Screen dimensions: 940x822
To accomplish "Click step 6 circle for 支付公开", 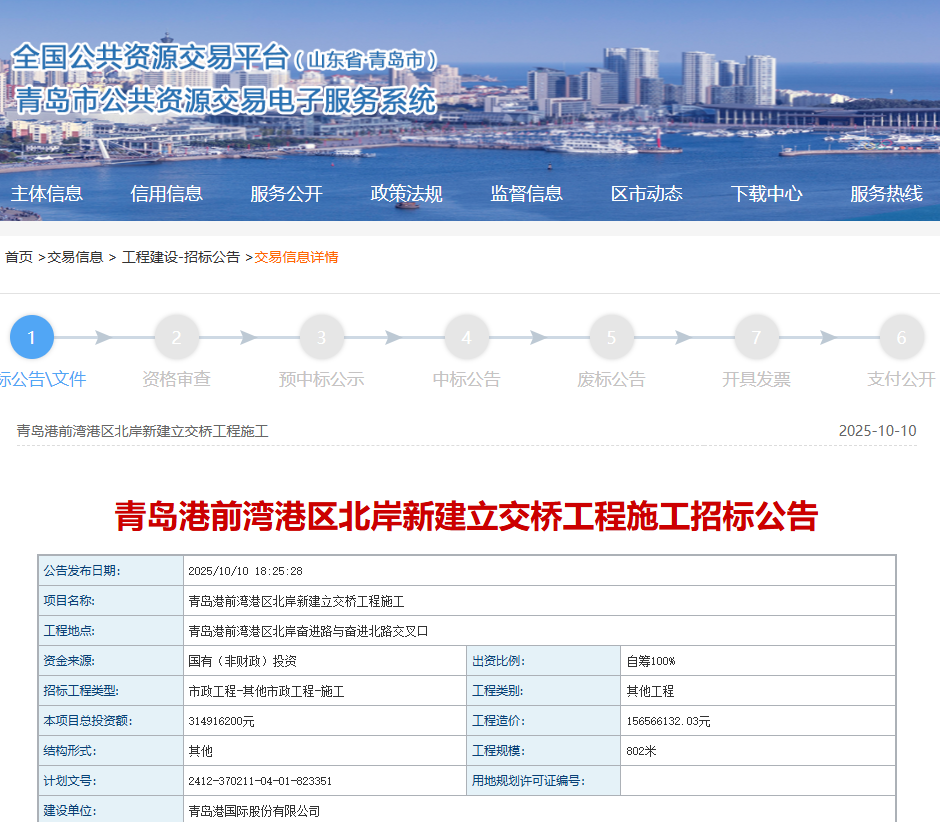I will (x=901, y=337).
